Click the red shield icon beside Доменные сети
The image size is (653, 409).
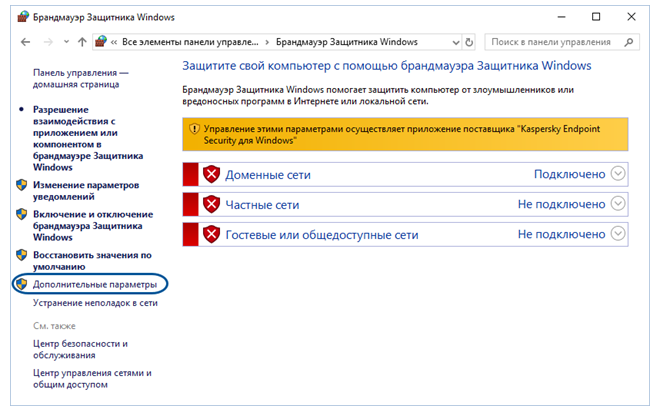211,174
